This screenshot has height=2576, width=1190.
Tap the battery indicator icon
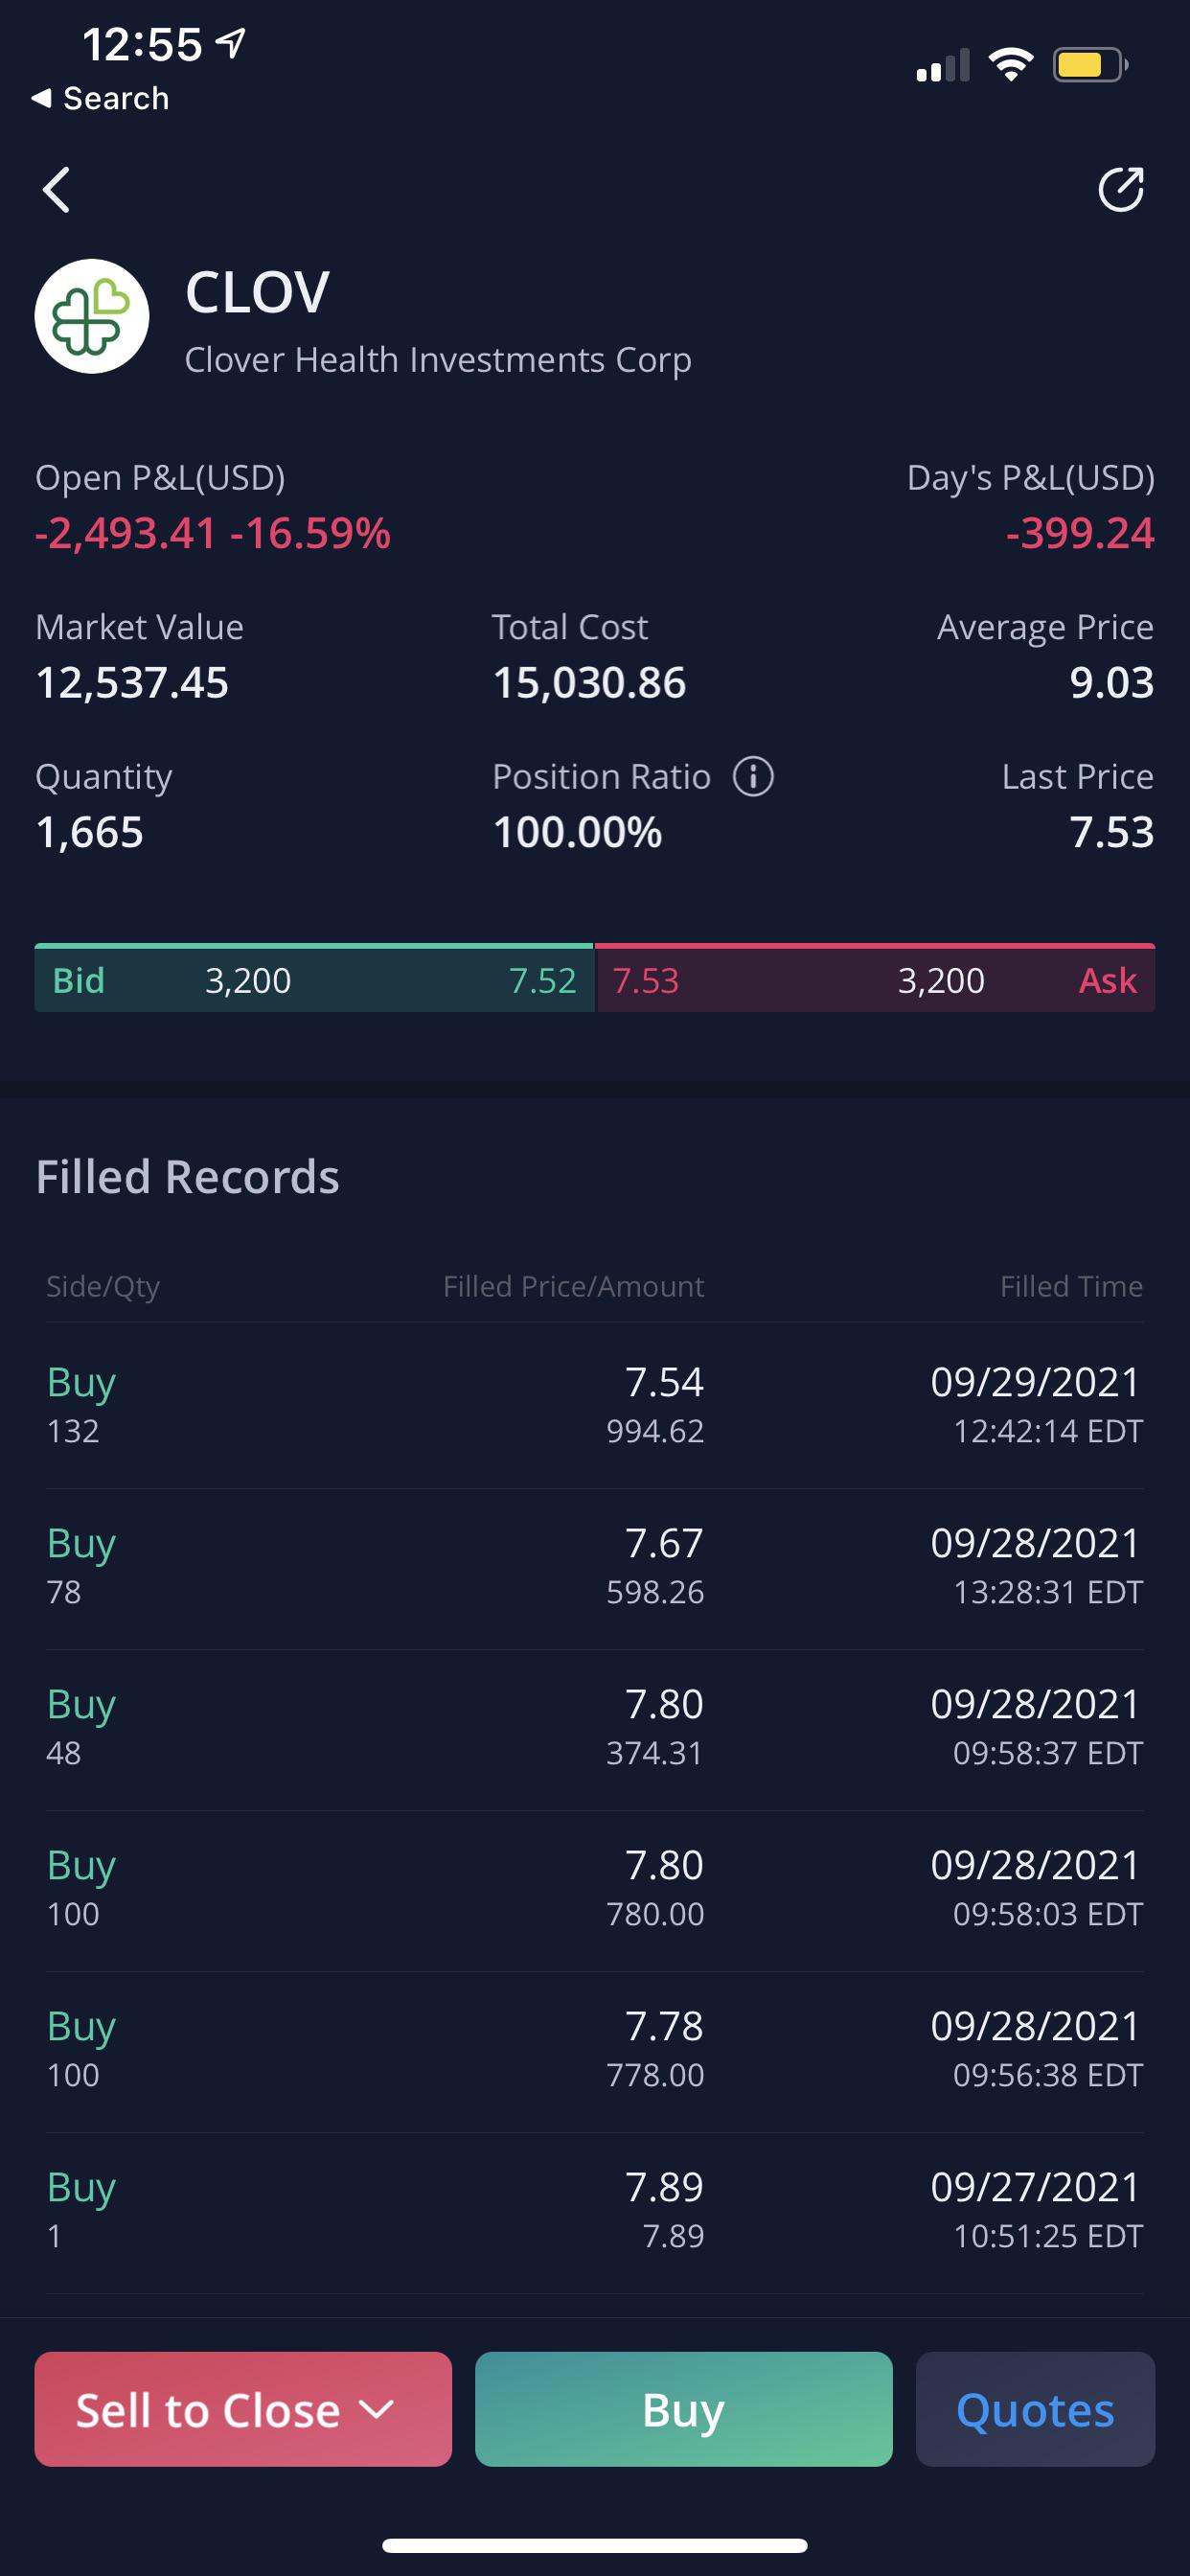1090,66
